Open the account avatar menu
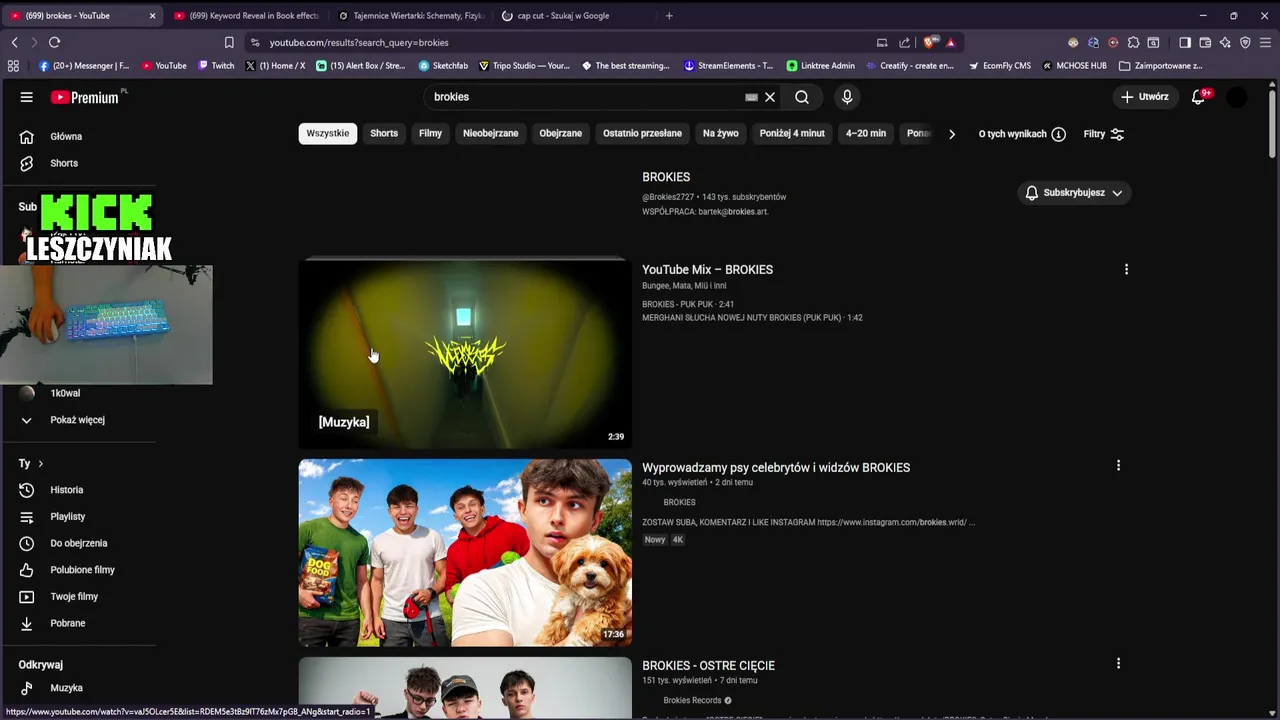This screenshot has height=720, width=1280. coord(1237,97)
